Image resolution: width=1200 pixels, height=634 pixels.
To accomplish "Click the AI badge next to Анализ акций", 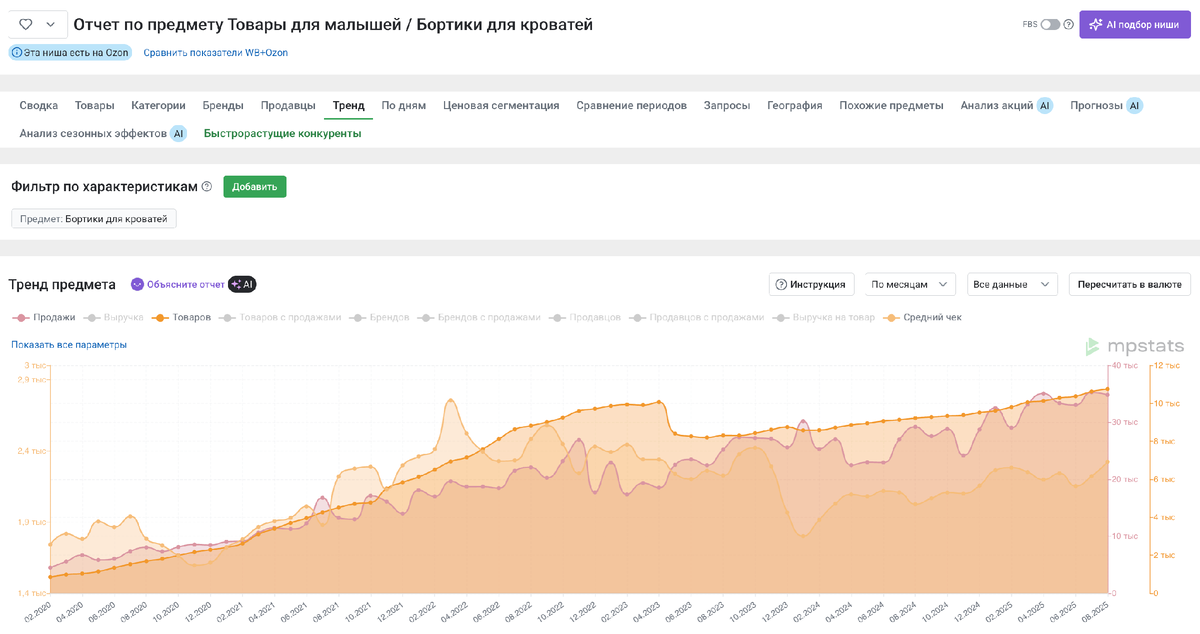I will [x=1044, y=105].
